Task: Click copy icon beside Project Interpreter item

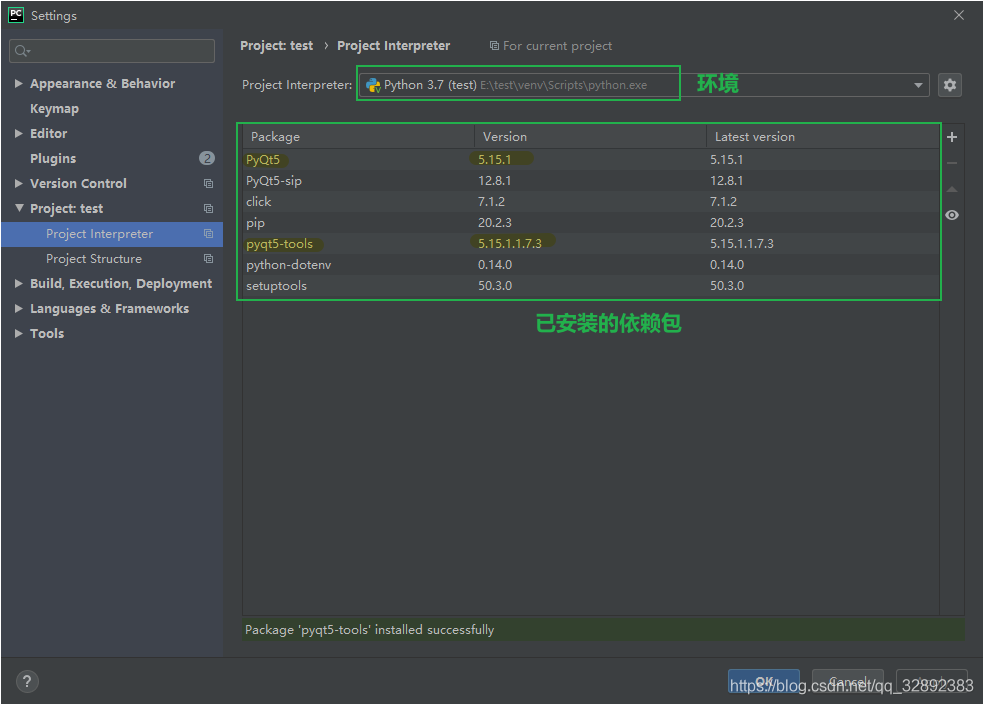Action: coord(208,234)
